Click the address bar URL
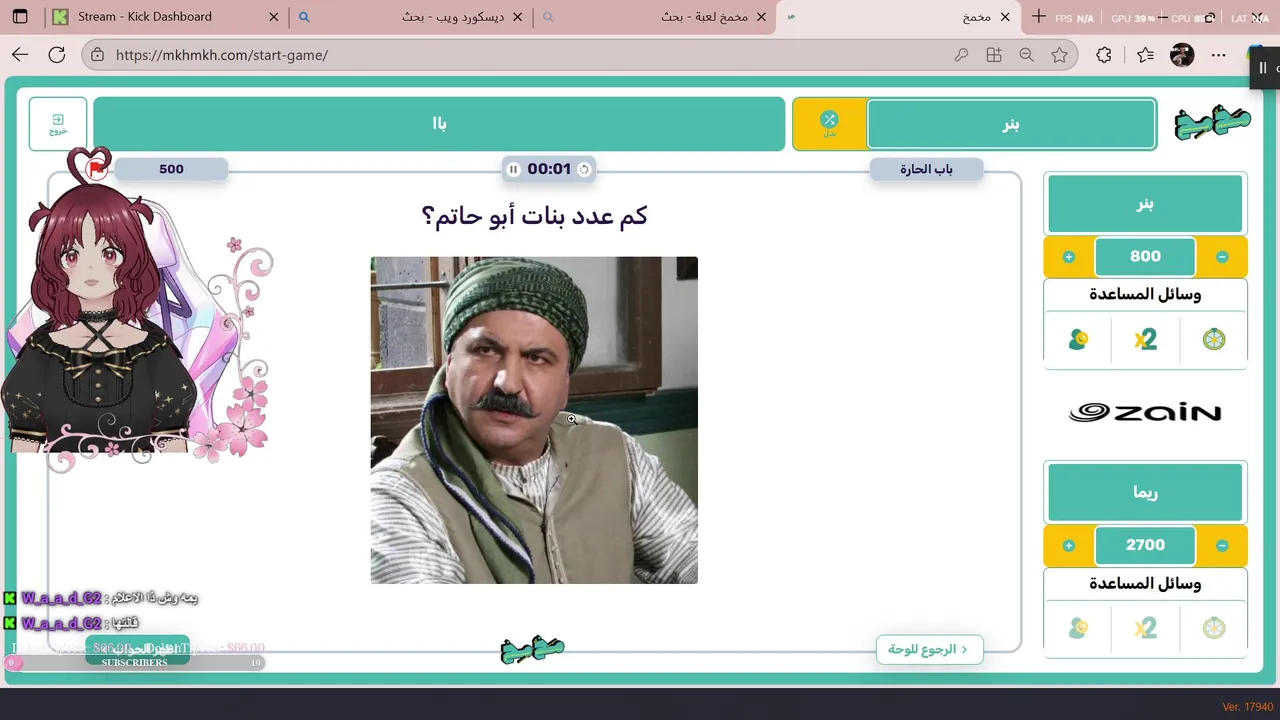1280x720 pixels. pos(222,55)
